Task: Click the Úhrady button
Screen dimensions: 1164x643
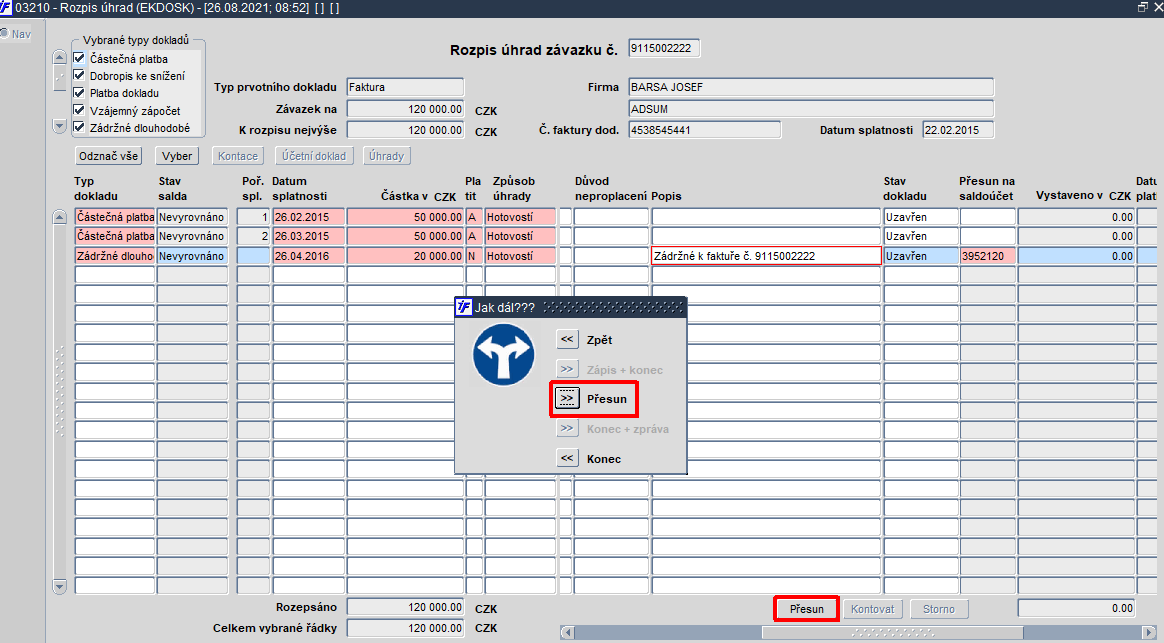Action: click(387, 156)
